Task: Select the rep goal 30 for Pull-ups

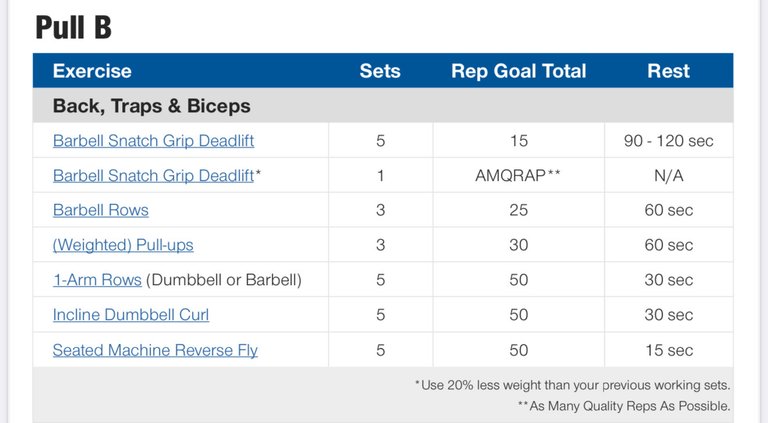Action: 518,245
